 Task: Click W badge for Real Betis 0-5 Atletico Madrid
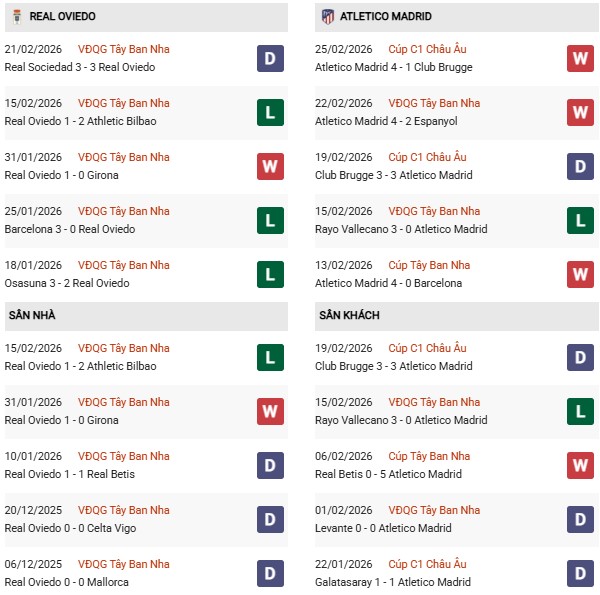pos(581,466)
